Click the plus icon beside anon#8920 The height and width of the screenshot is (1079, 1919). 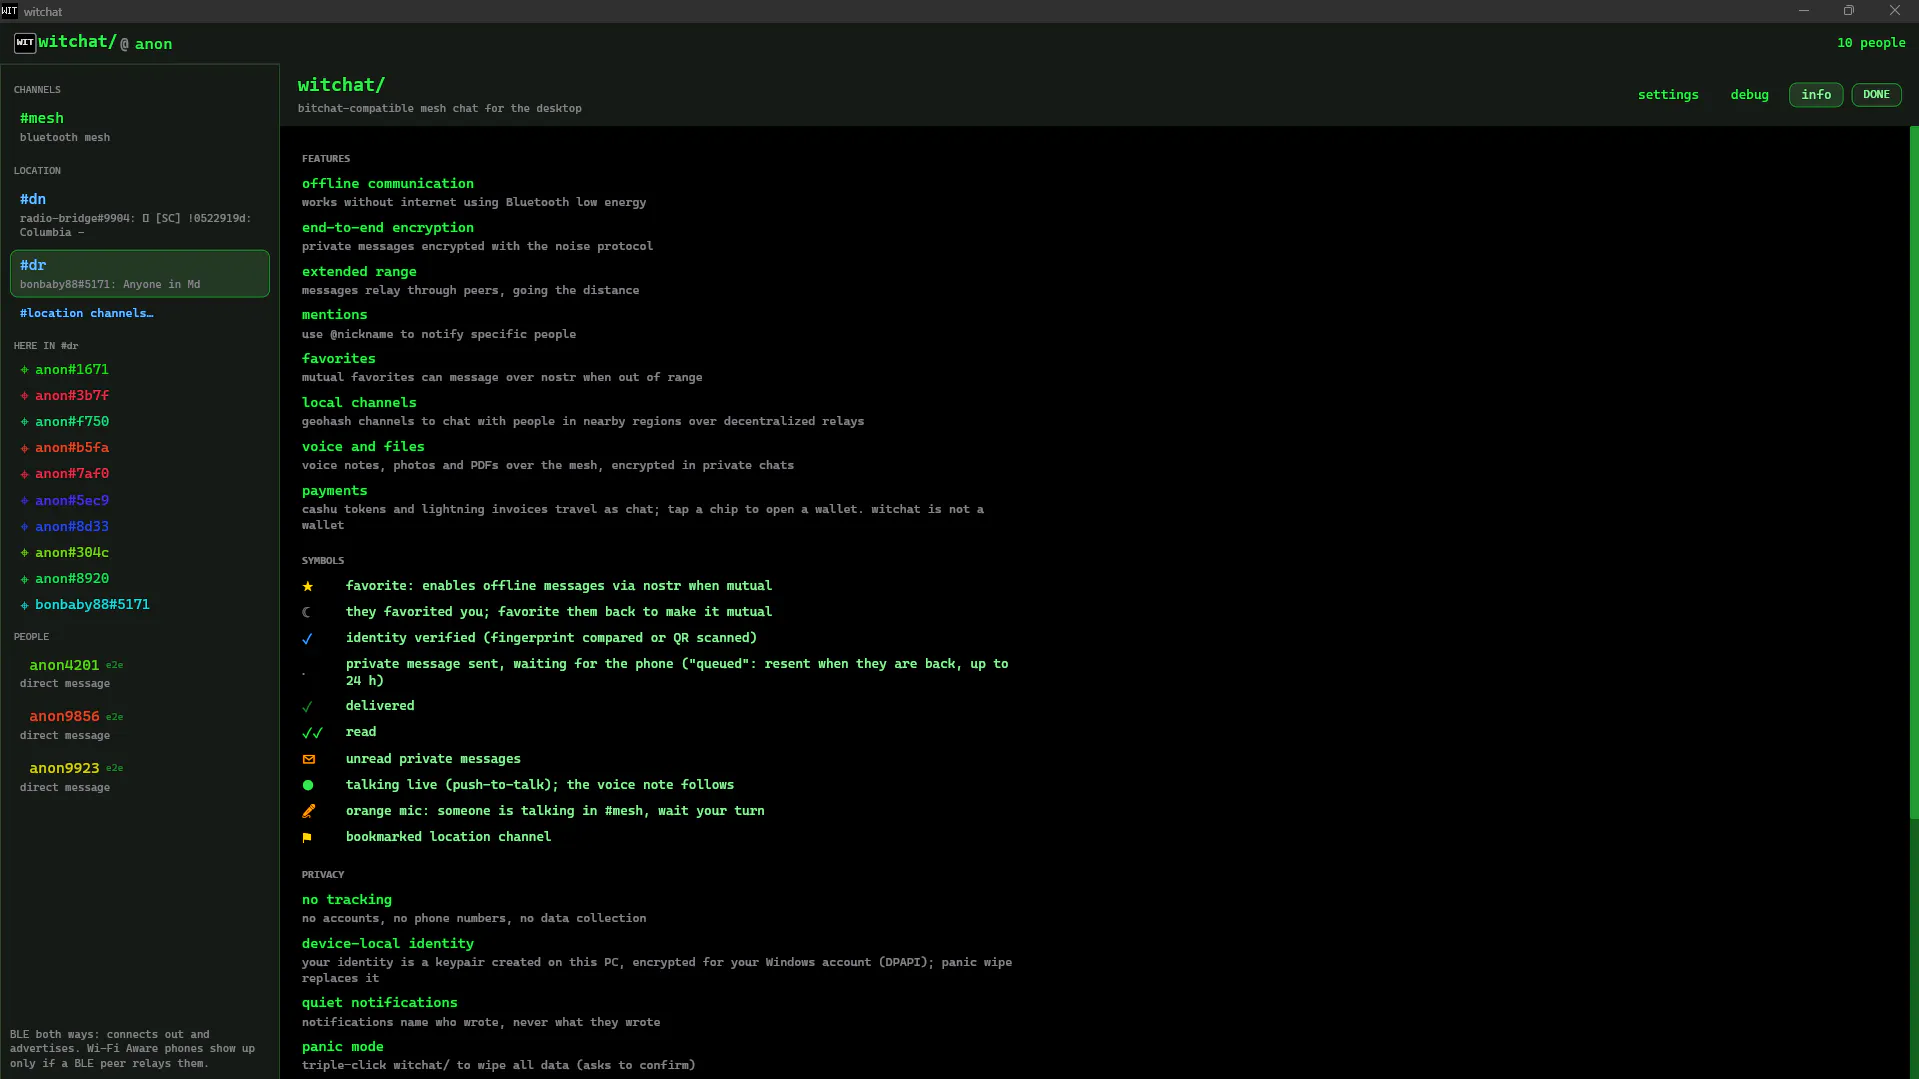tap(25, 579)
